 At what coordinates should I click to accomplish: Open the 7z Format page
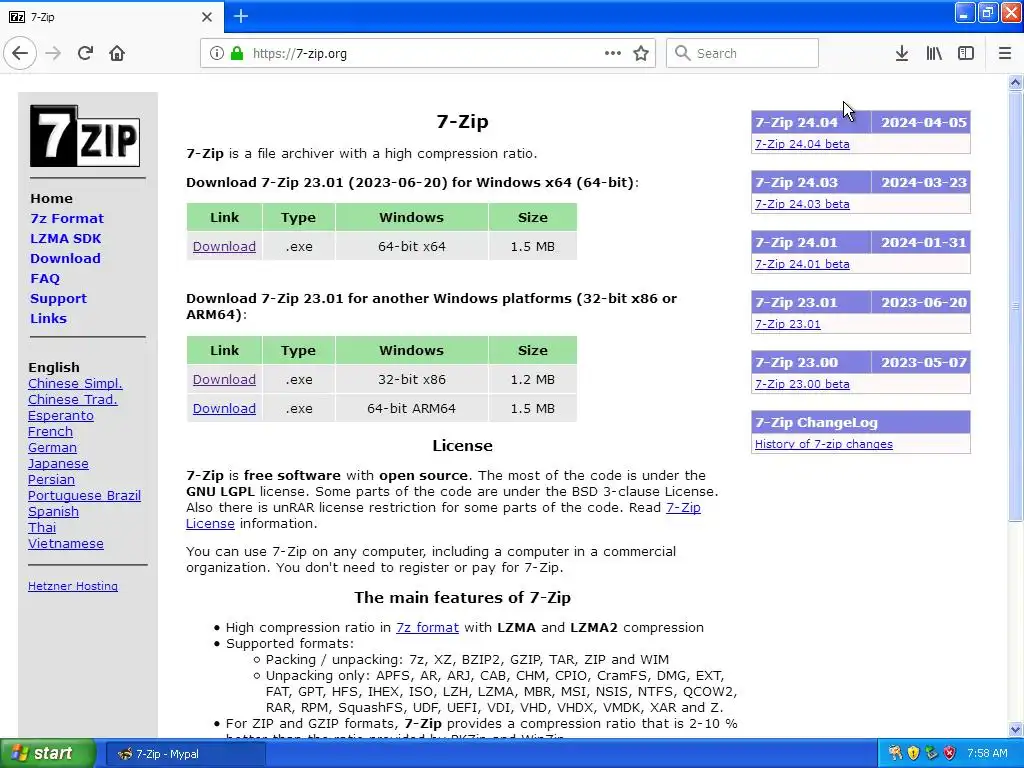(67, 218)
